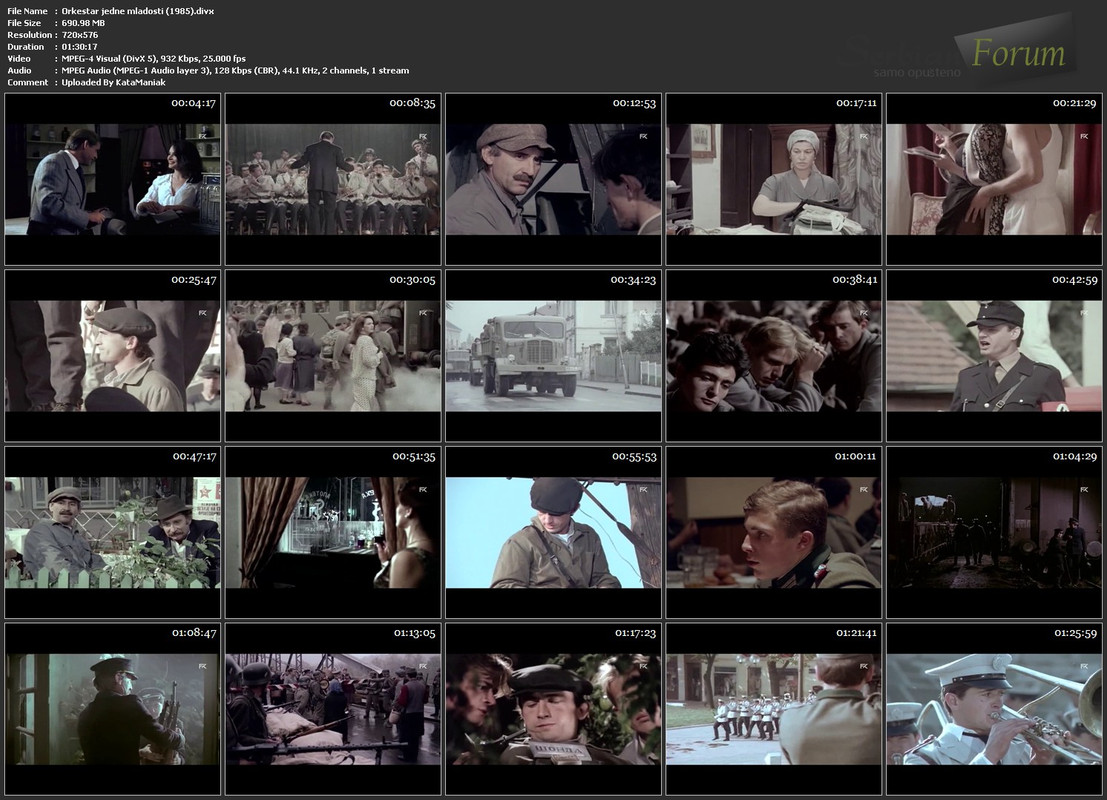Viewport: 1107px width, 800px height.
Task: Click the 'File Name' label
Action: [28, 11]
